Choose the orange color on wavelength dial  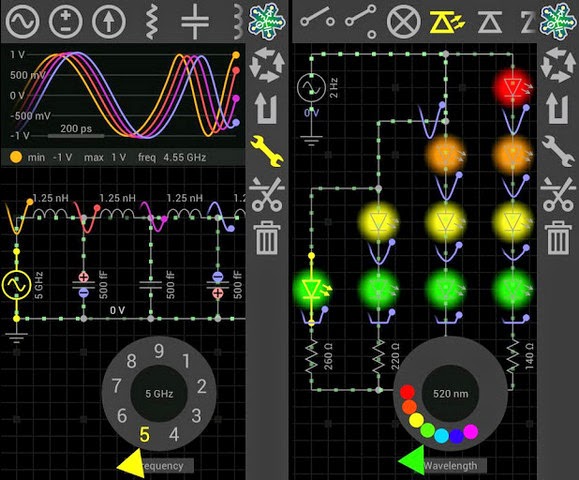point(409,407)
